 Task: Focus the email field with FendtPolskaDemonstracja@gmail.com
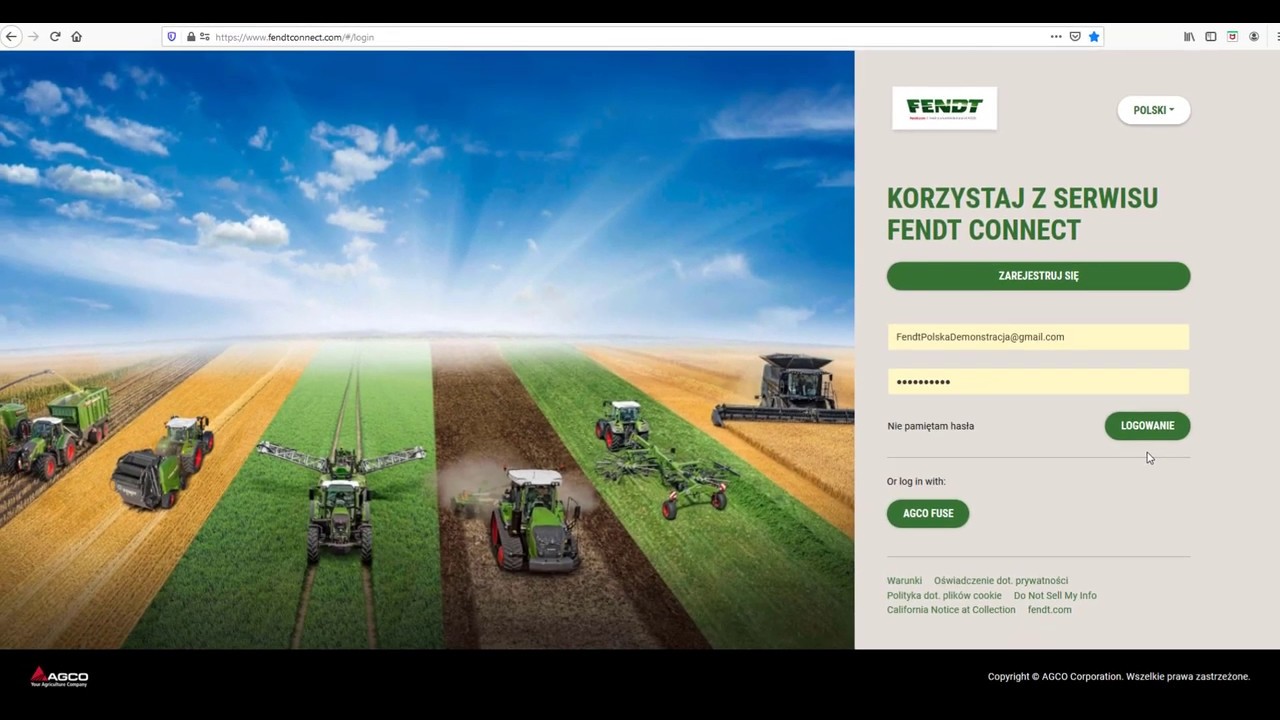(1038, 337)
